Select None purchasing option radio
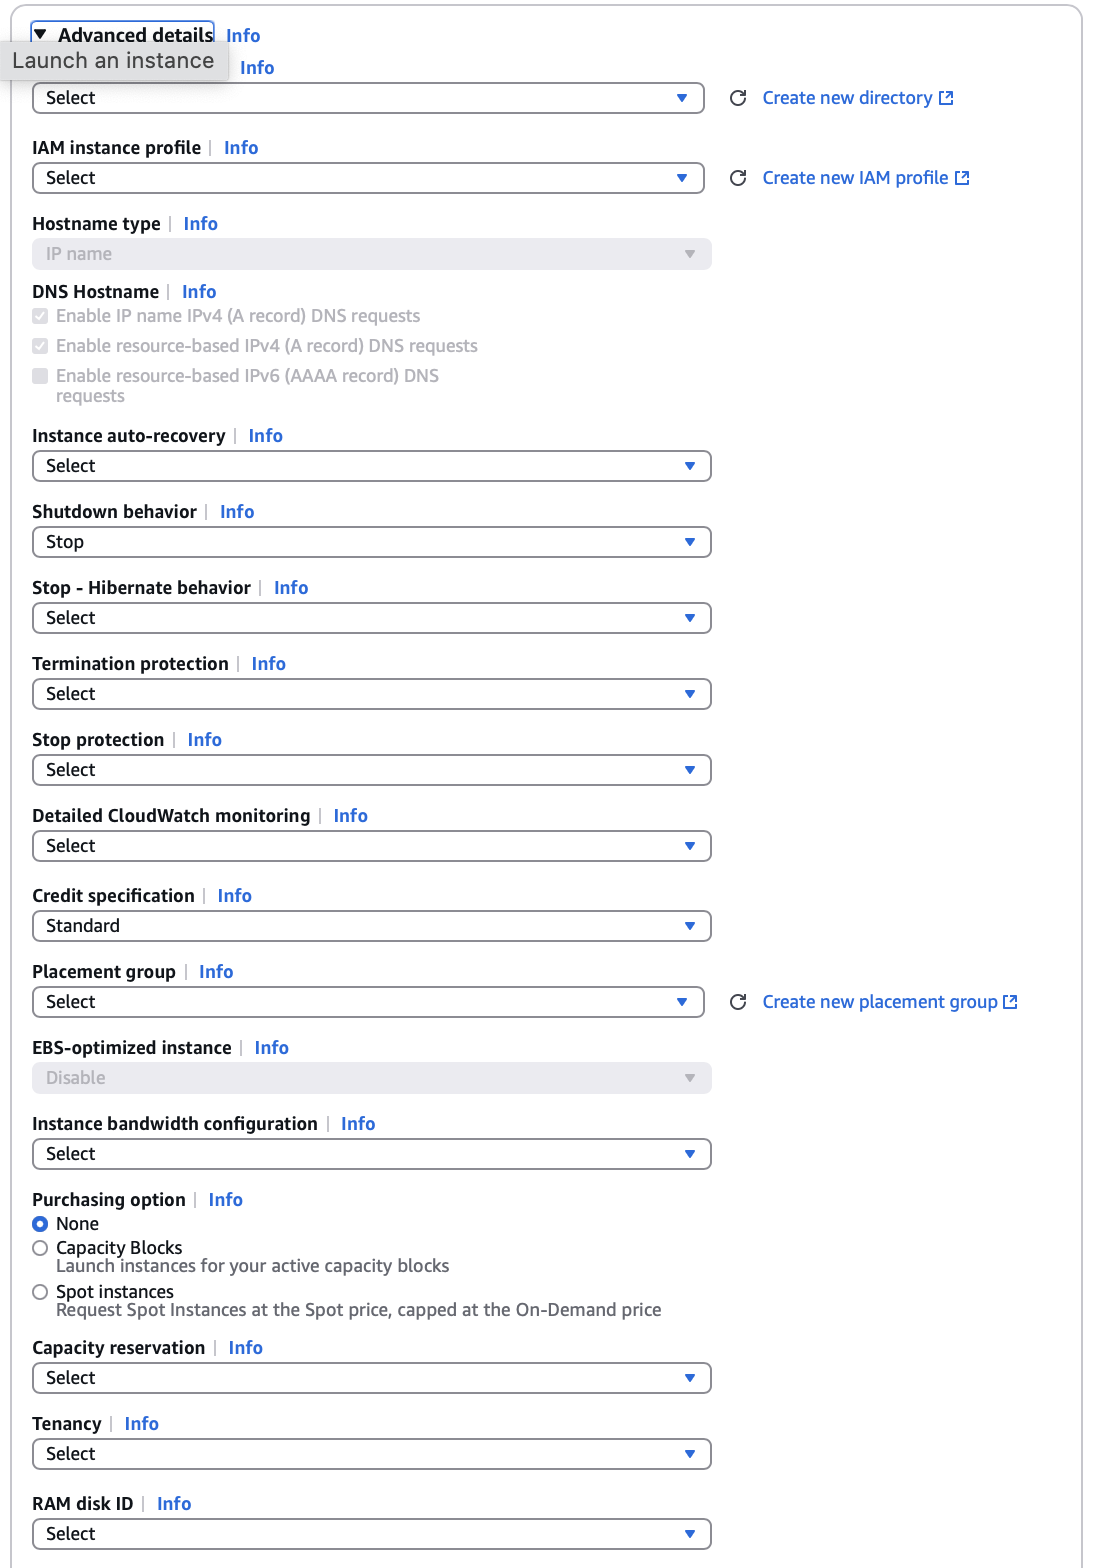This screenshot has height=1568, width=1104. click(40, 1224)
